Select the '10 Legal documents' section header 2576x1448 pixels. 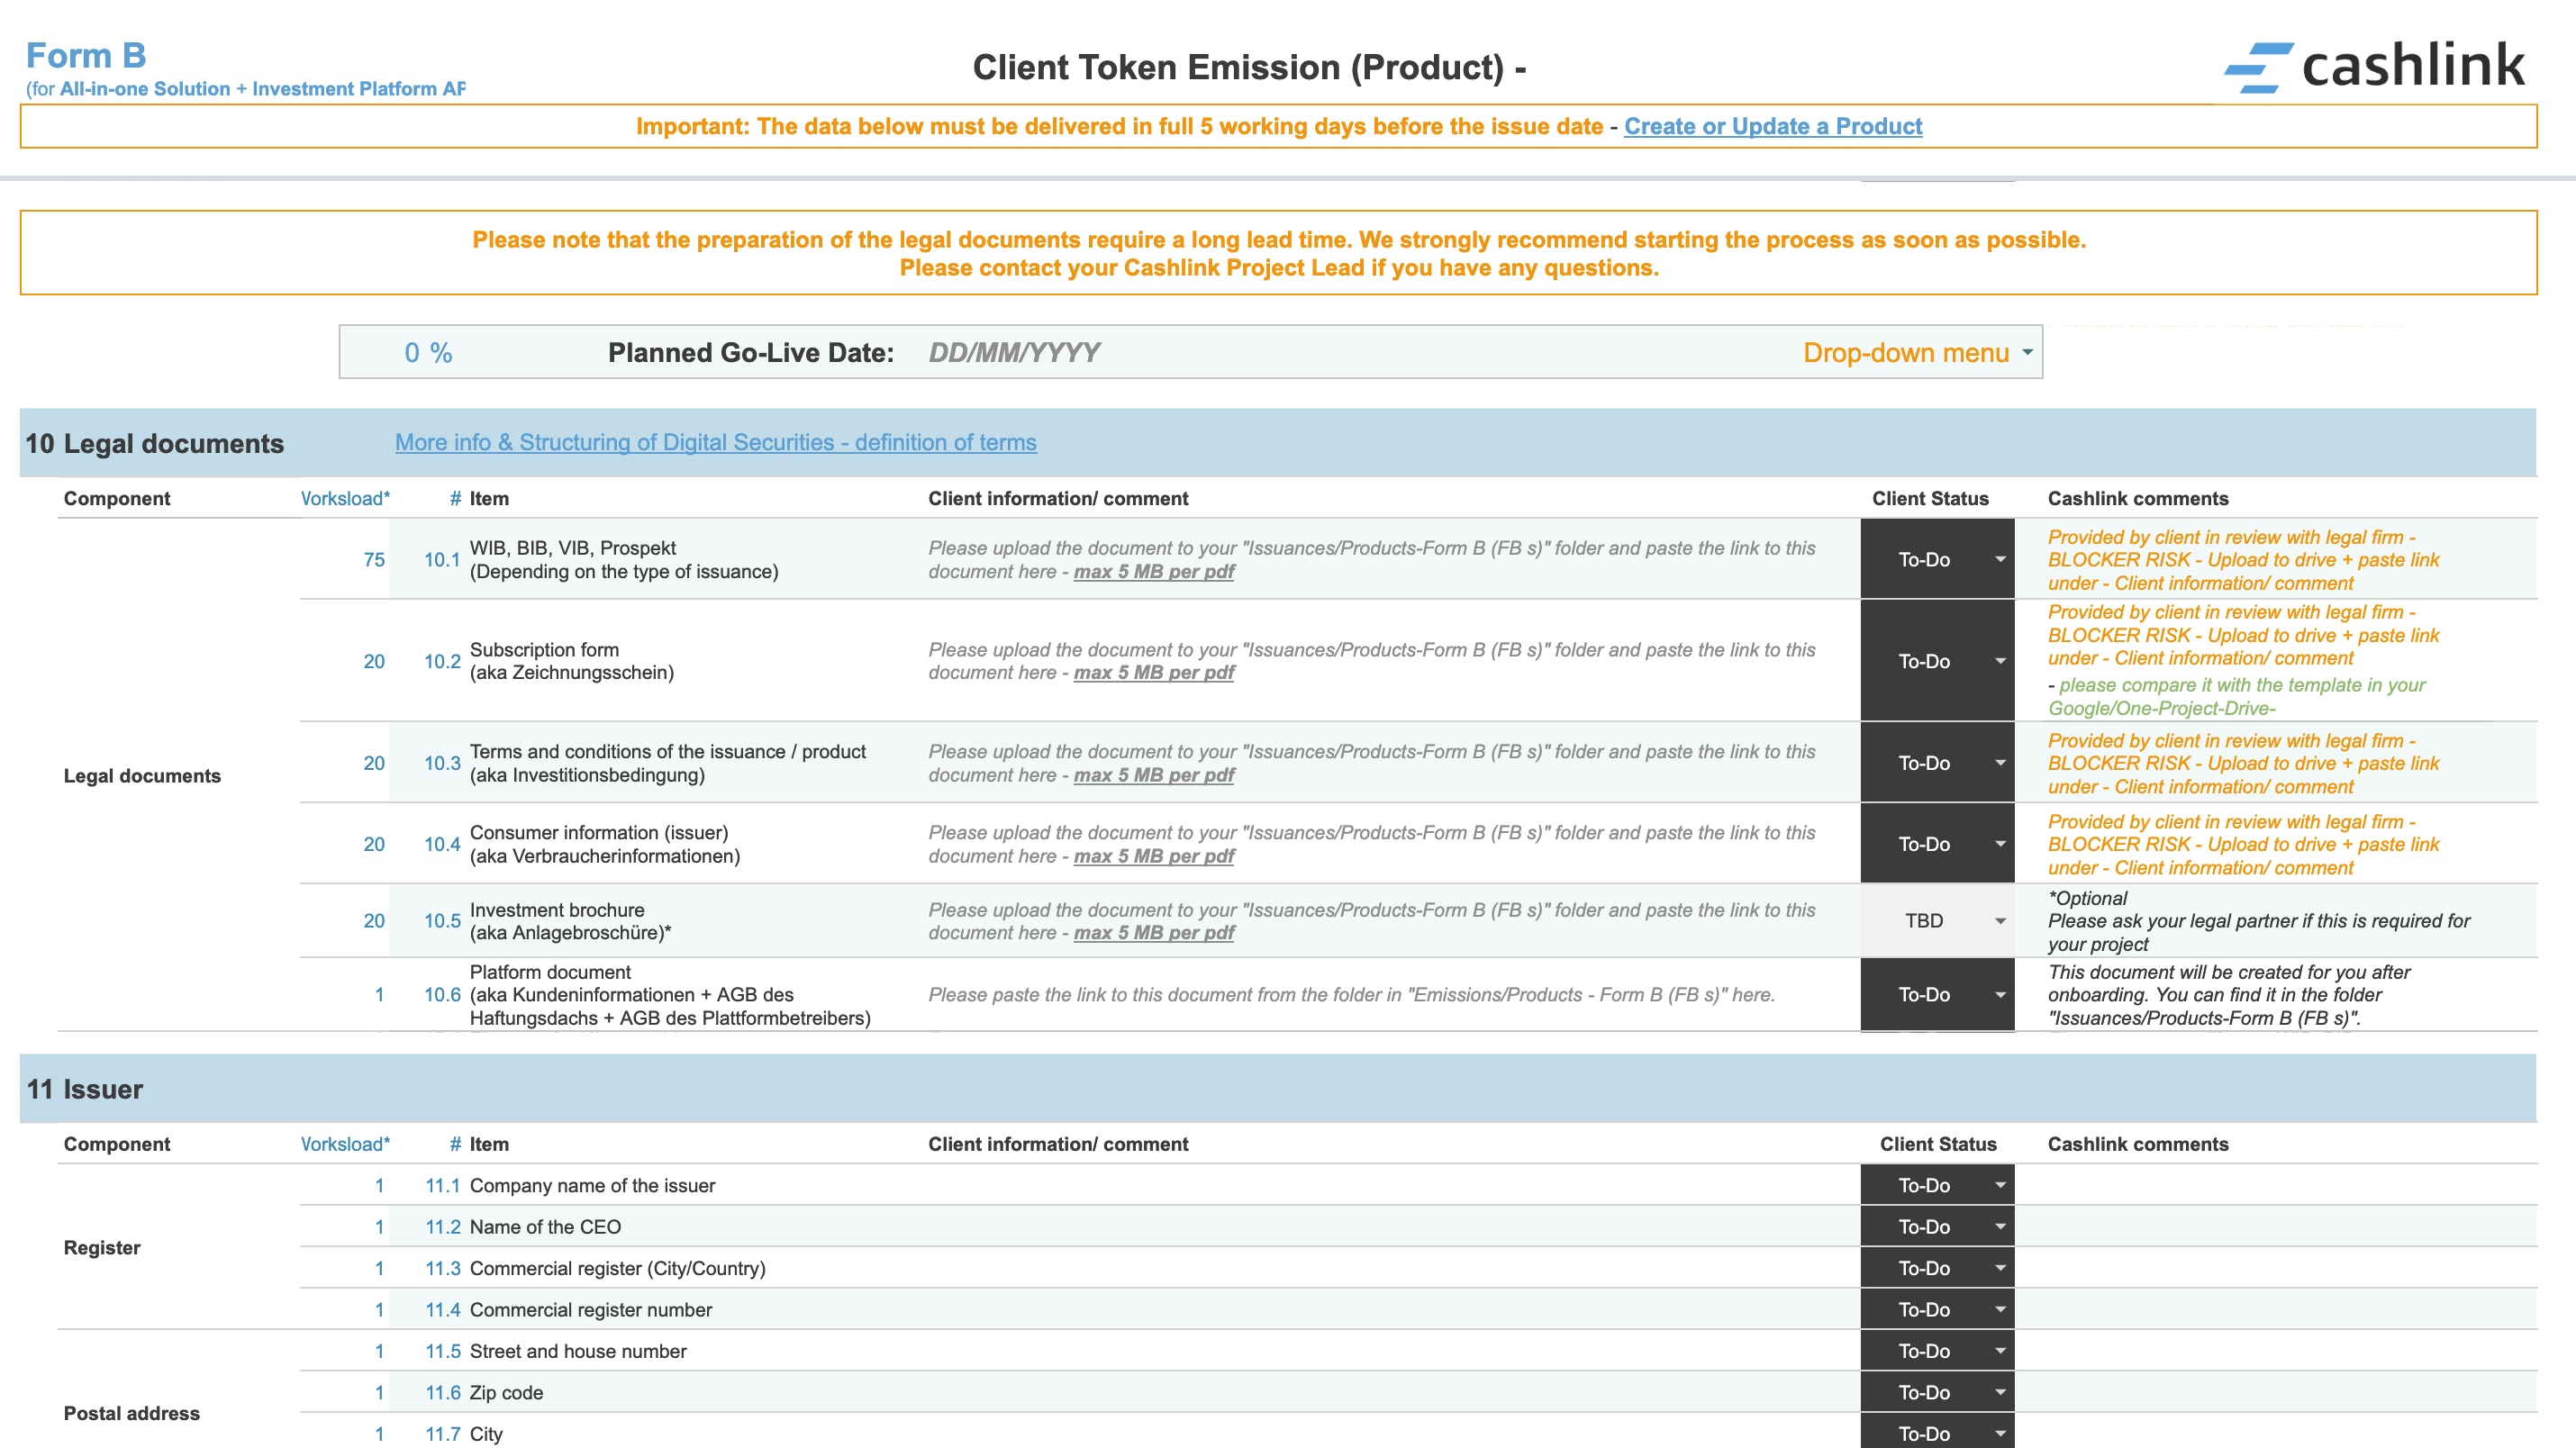point(154,443)
